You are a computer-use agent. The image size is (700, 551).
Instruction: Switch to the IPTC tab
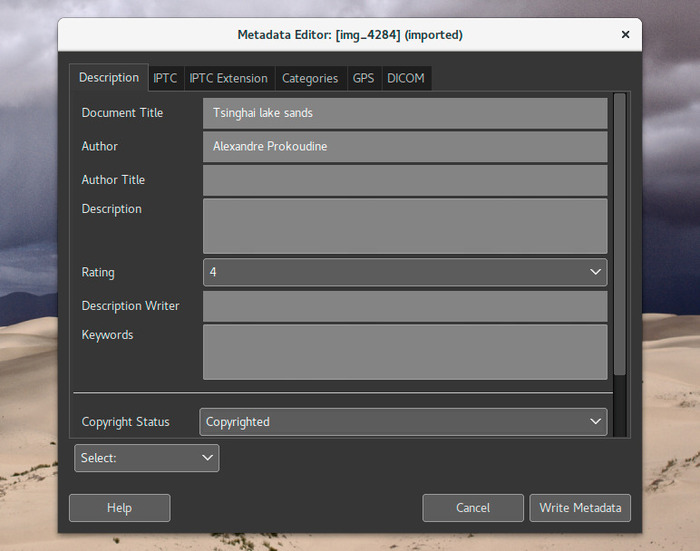point(165,79)
